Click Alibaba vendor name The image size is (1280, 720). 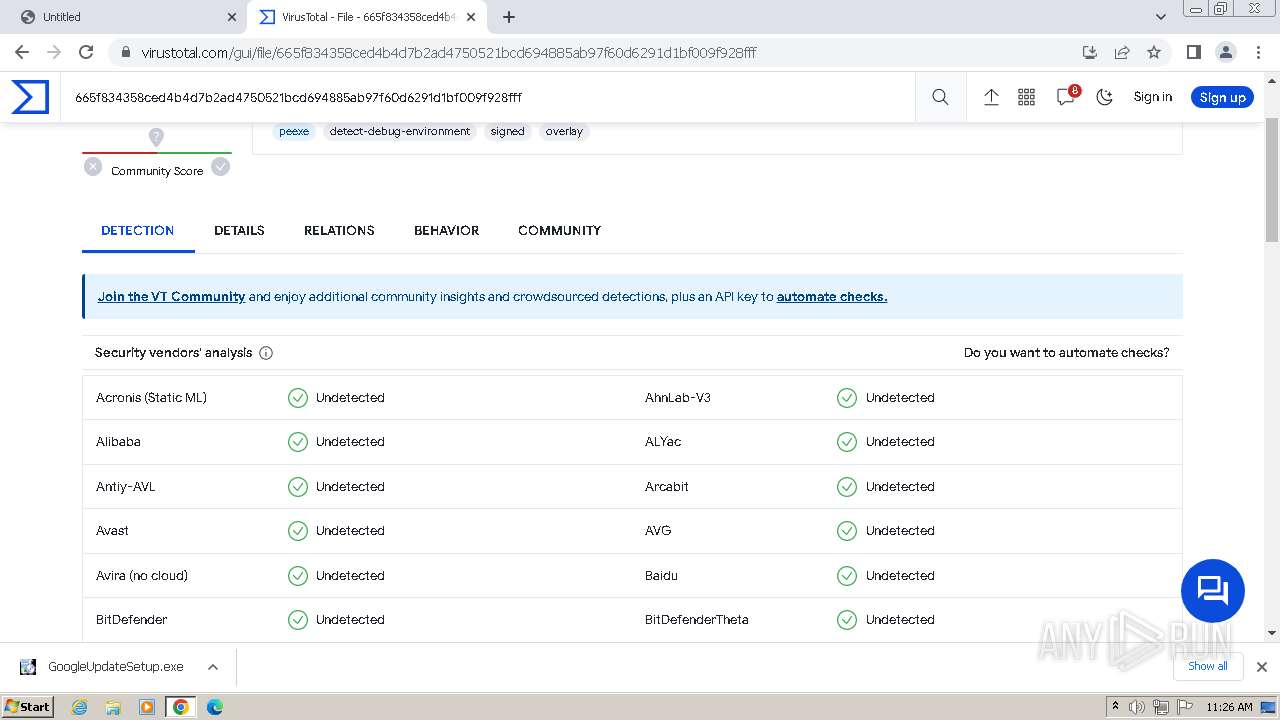click(118, 442)
